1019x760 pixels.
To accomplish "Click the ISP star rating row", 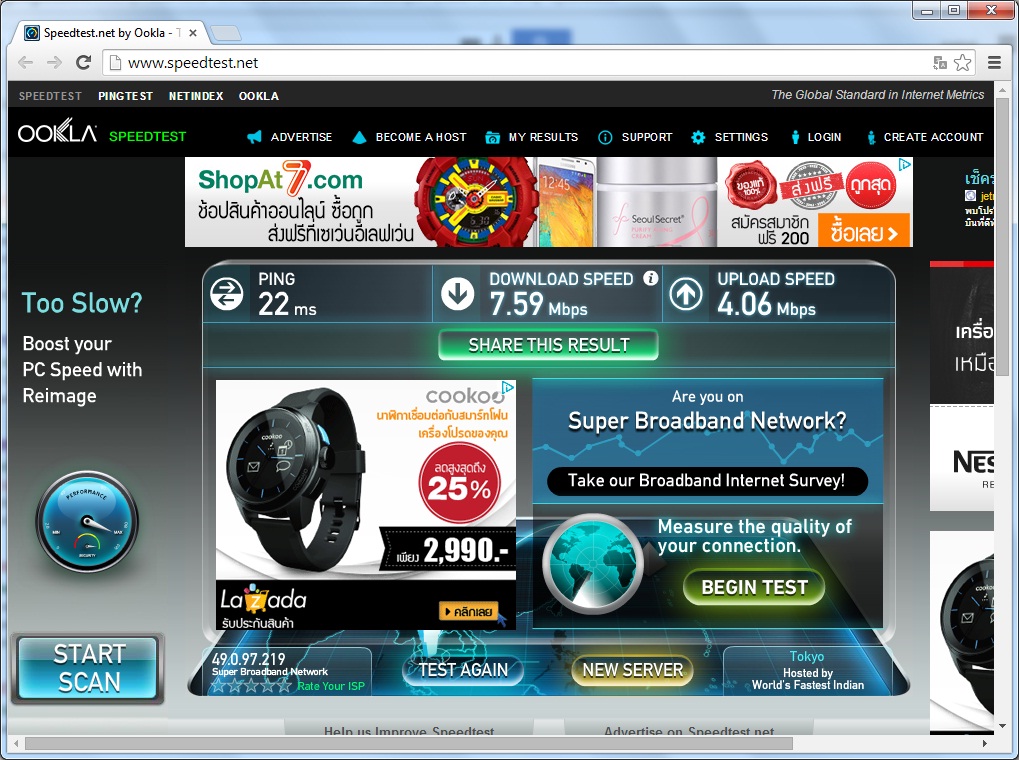I will tap(252, 685).
